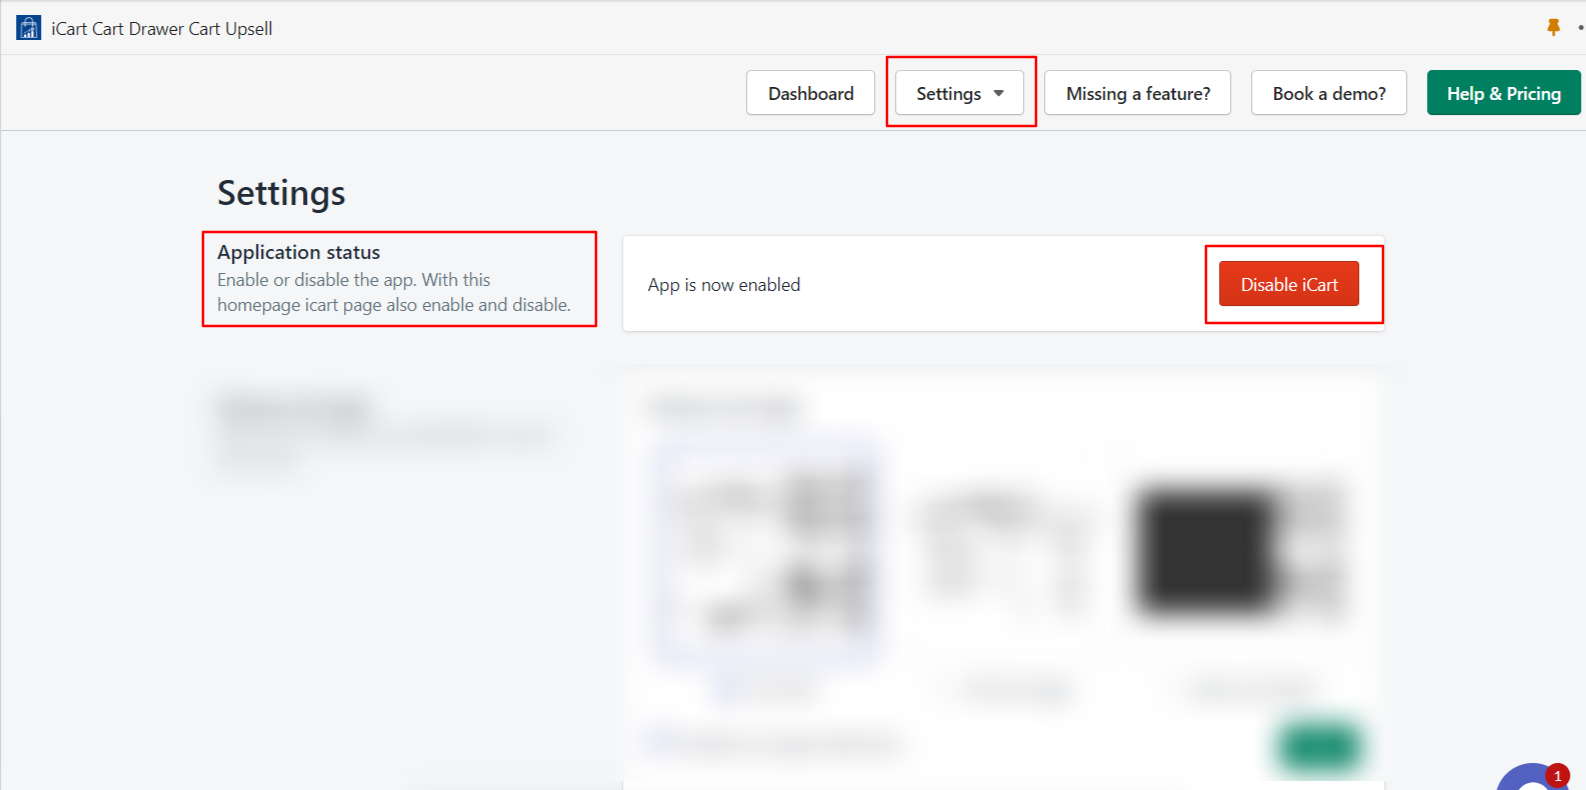The image size is (1586, 790).
Task: Click the red Disable iCart button
Action: [1288, 284]
